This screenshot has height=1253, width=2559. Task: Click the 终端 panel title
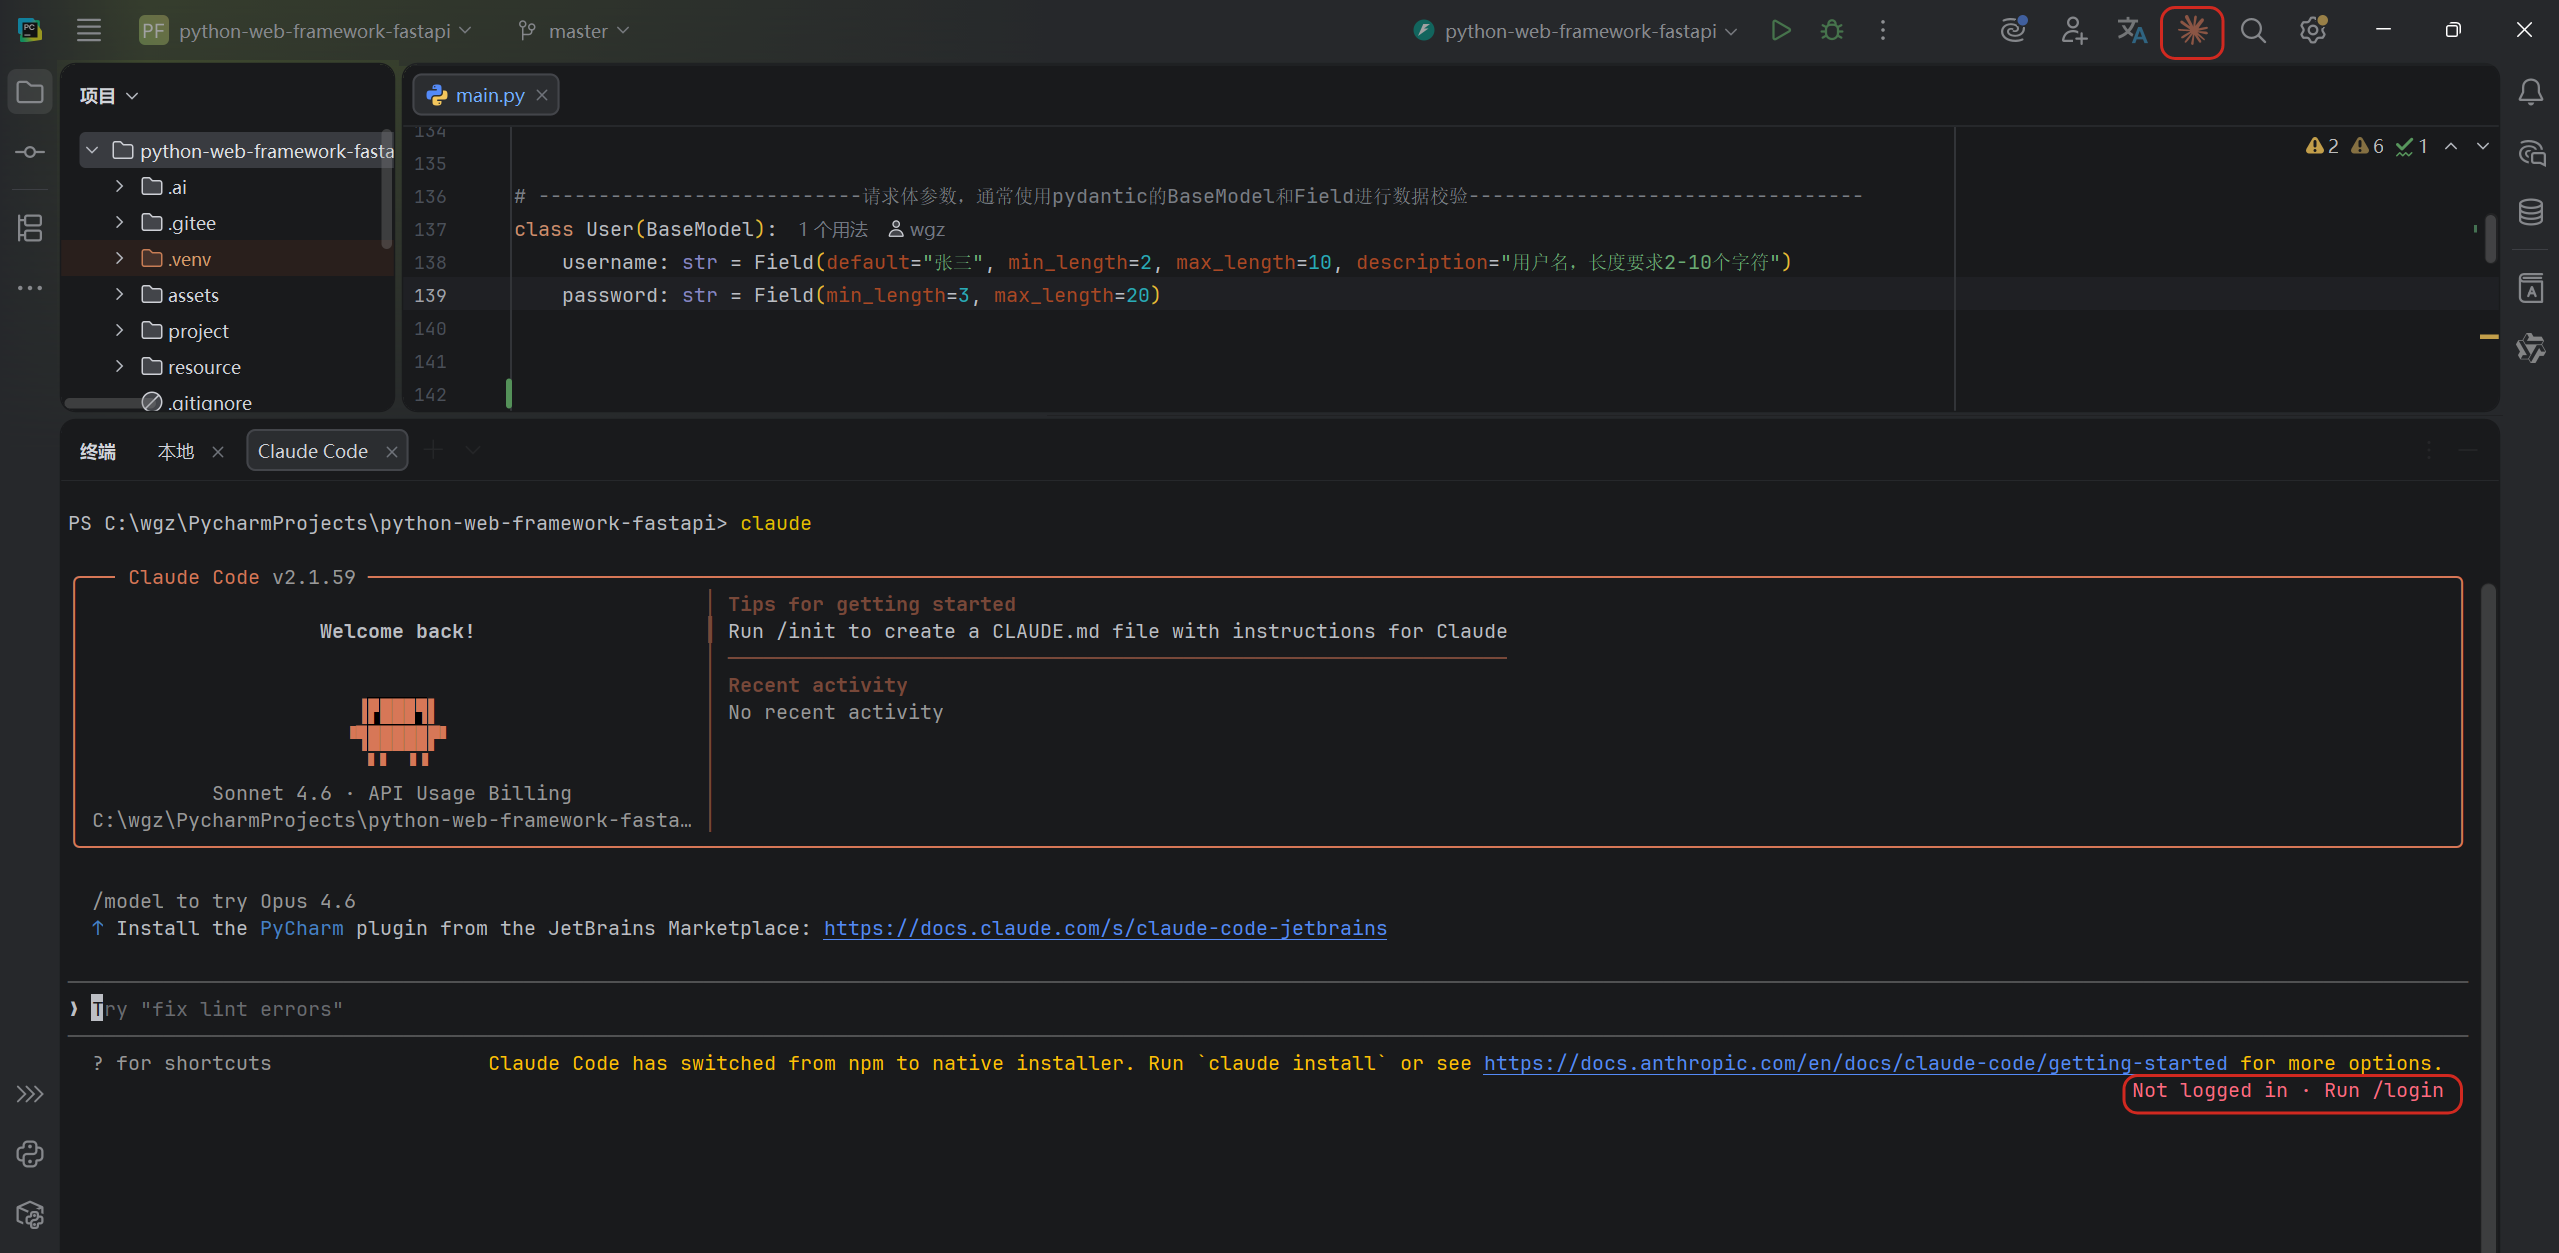(98, 452)
